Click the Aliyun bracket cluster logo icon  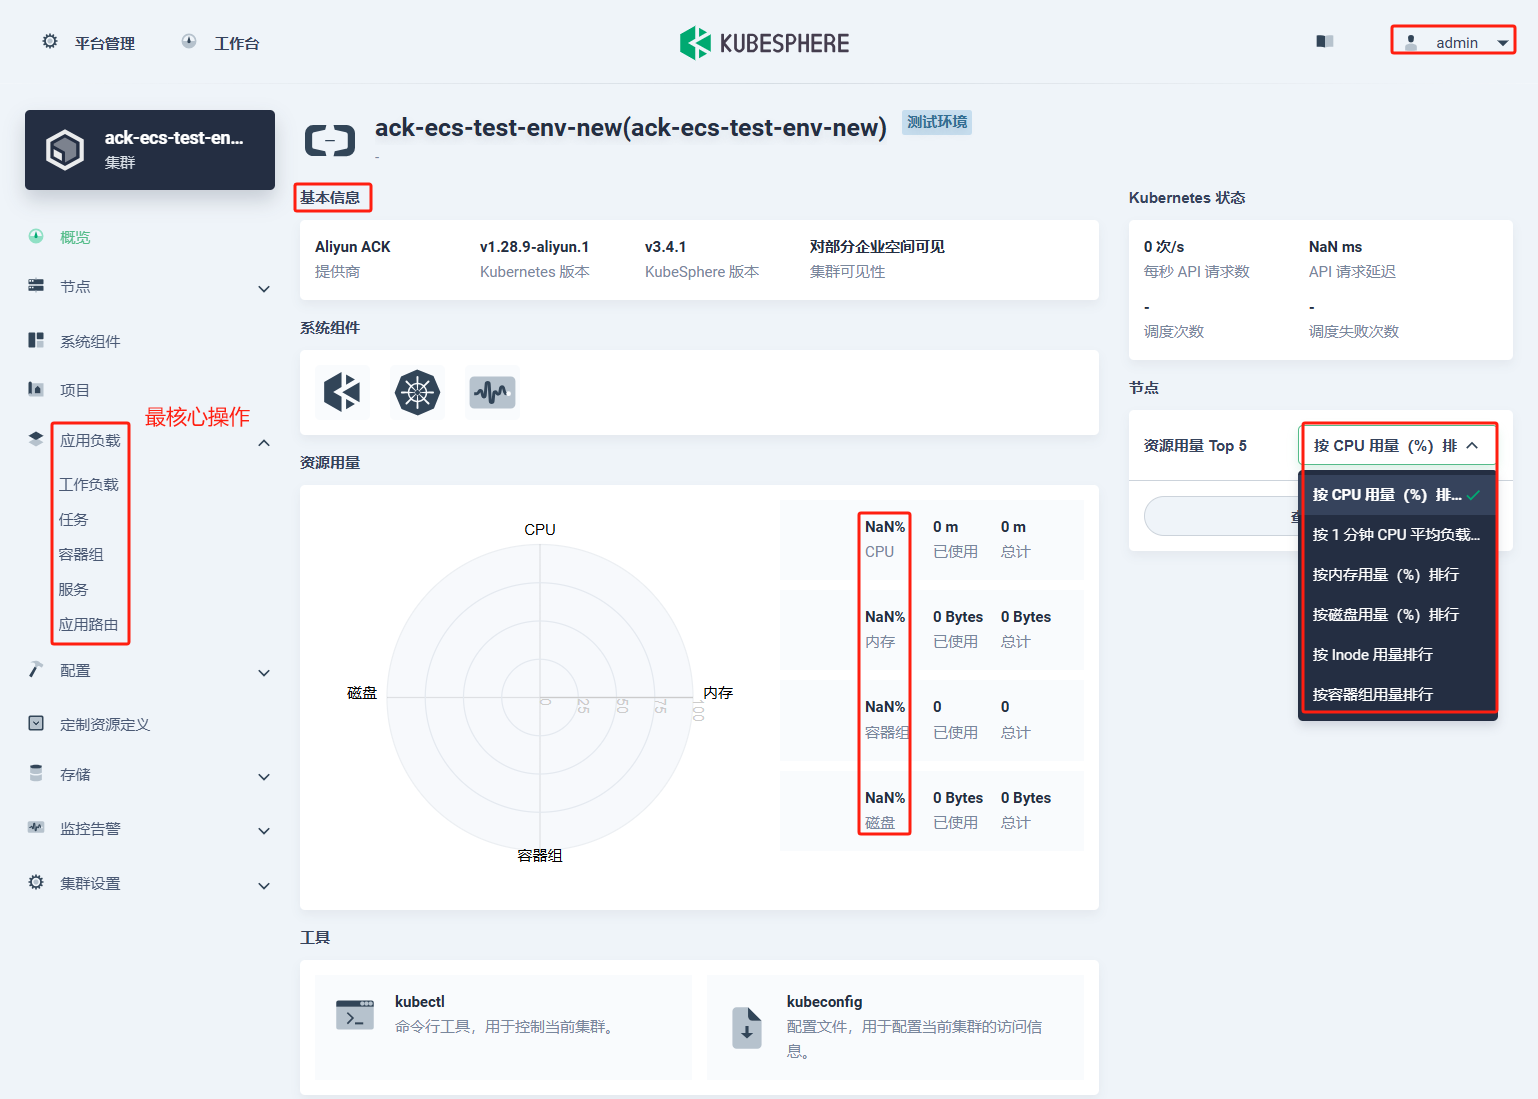coord(330,140)
